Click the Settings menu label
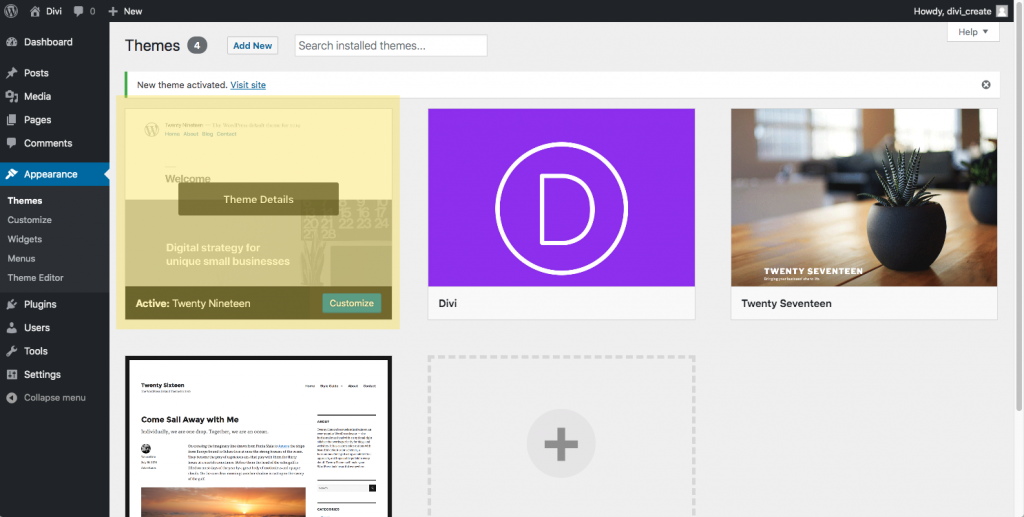Screen dimensions: 1024x517 tap(42, 375)
